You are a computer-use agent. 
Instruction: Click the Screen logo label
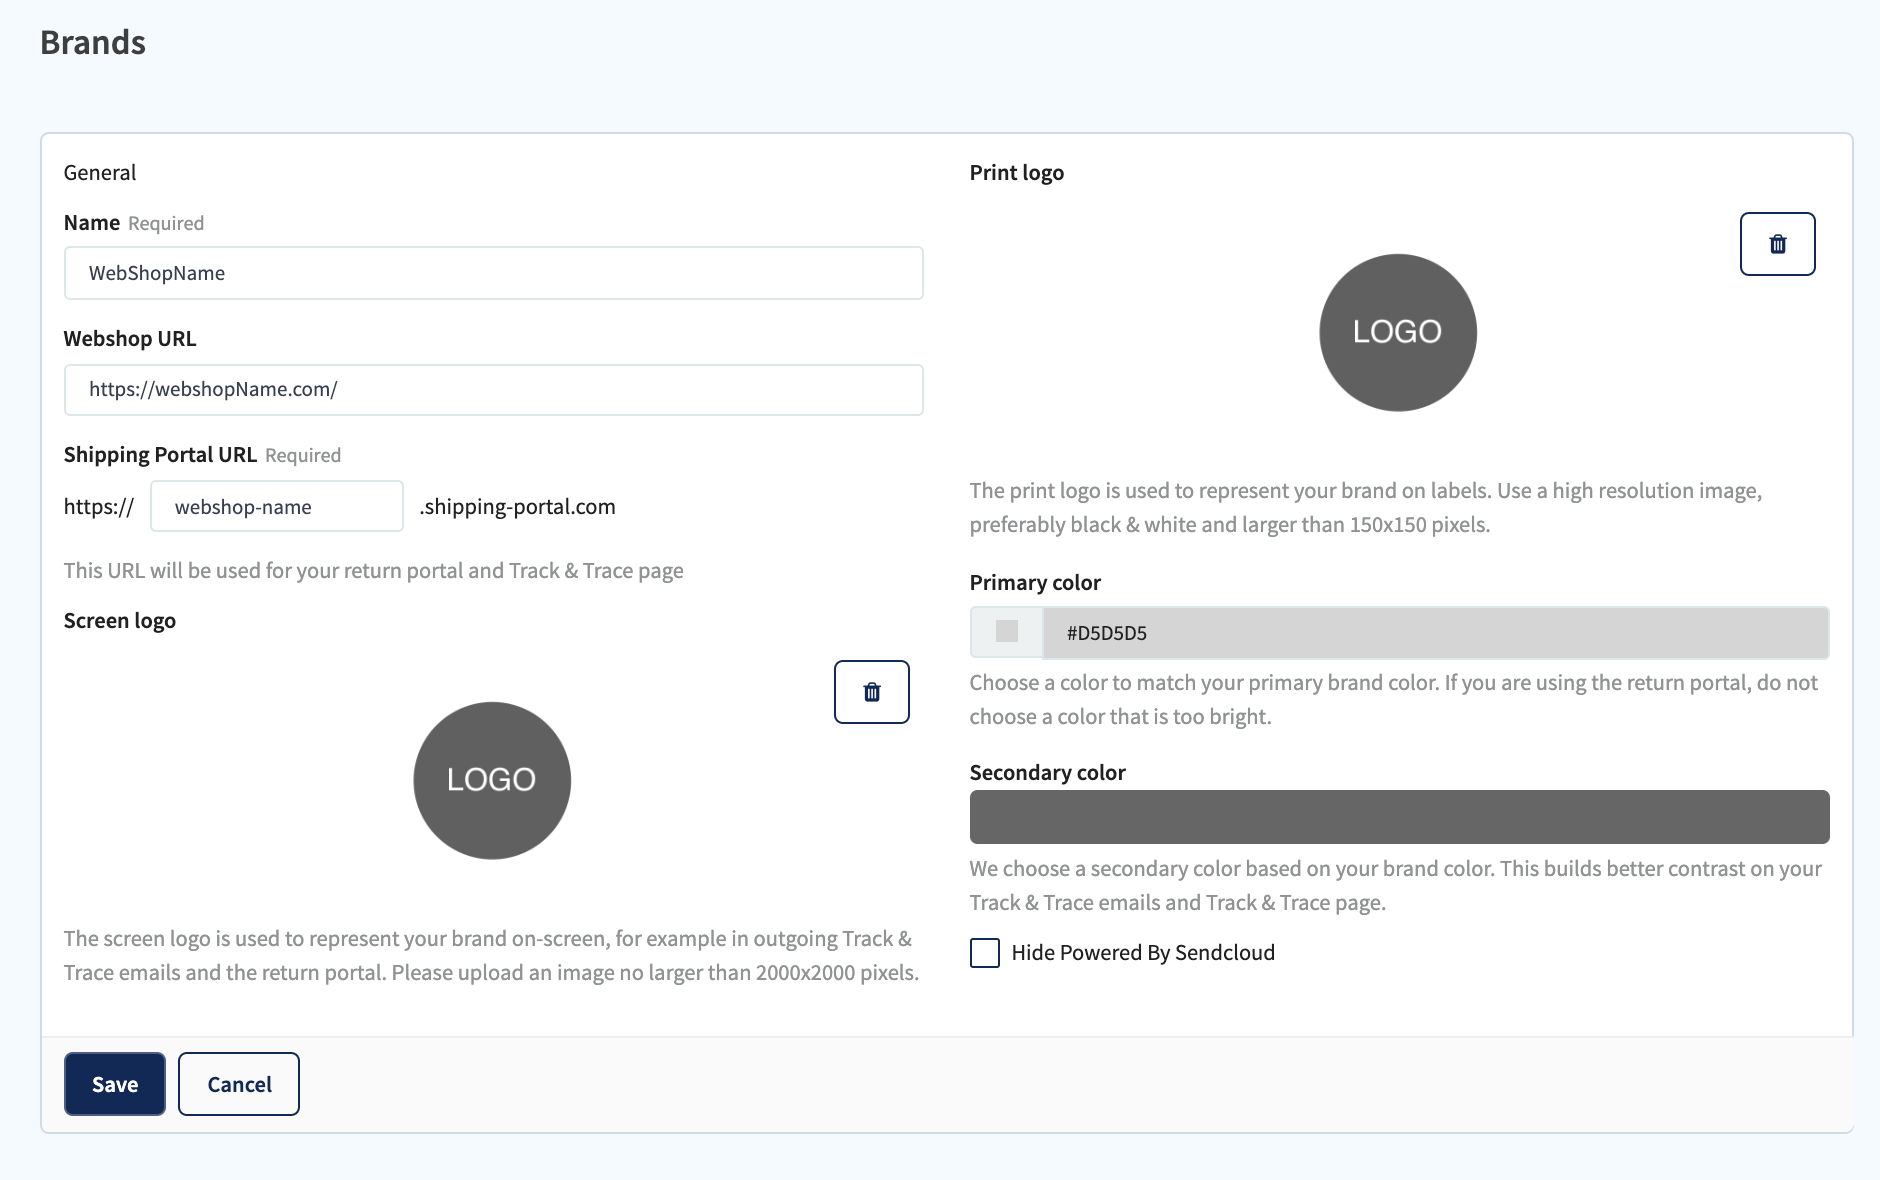pyautogui.click(x=120, y=620)
